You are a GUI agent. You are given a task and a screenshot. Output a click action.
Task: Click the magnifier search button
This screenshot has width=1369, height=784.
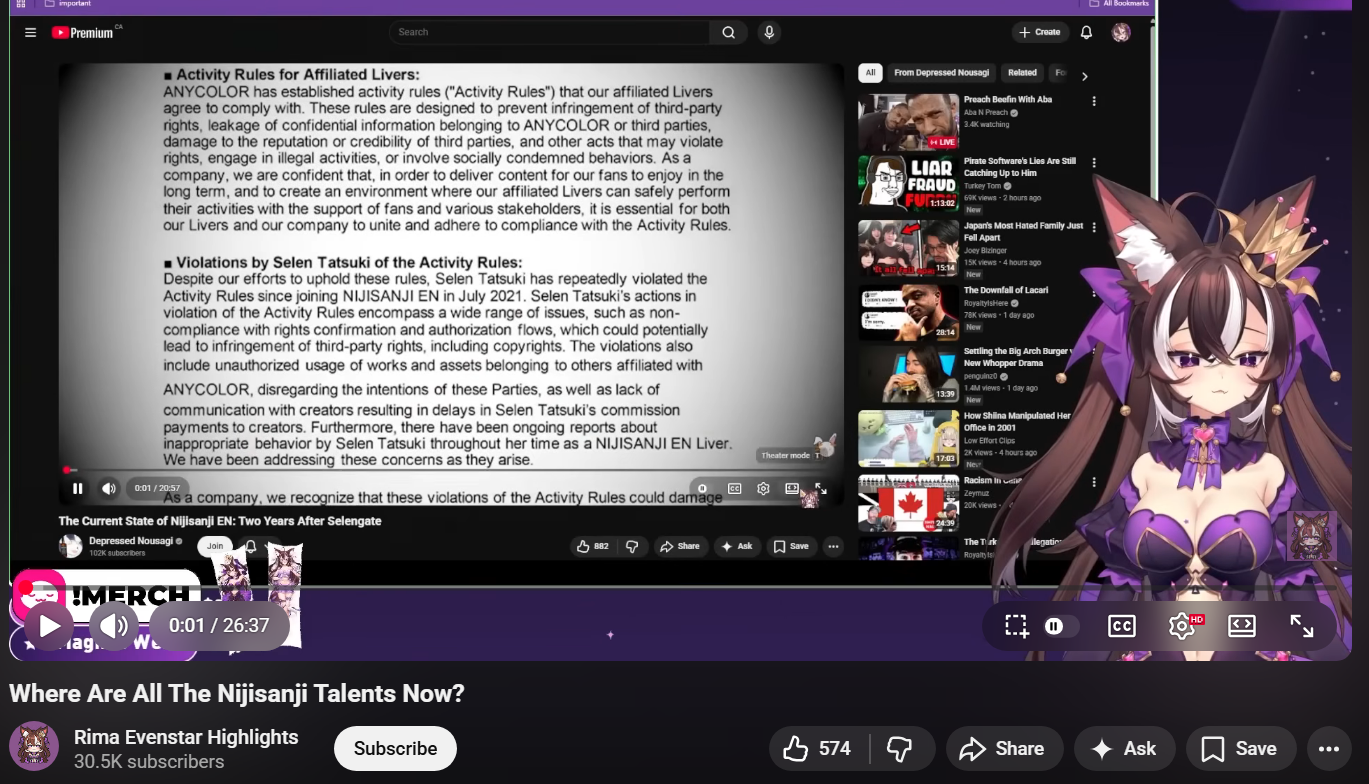click(x=728, y=32)
